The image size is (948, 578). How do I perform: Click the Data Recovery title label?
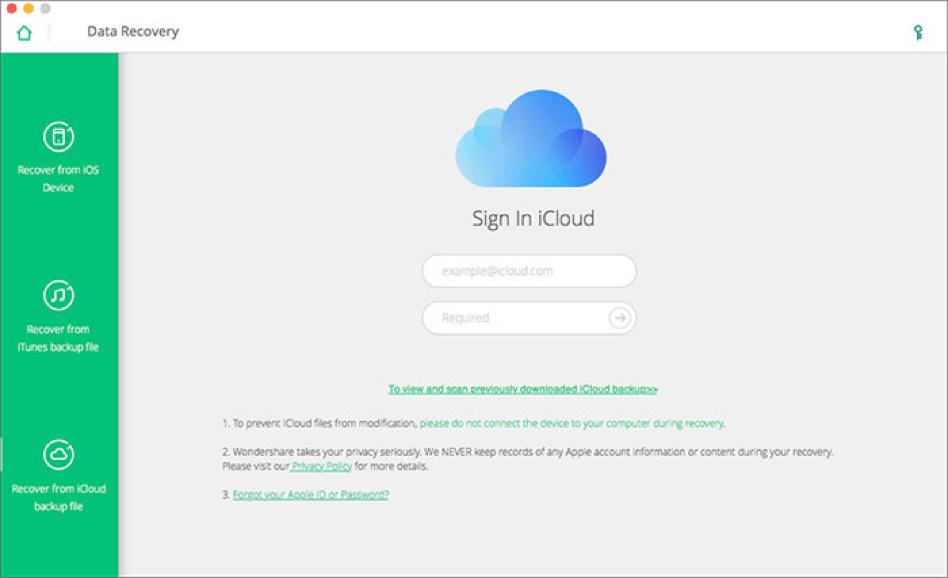[134, 31]
